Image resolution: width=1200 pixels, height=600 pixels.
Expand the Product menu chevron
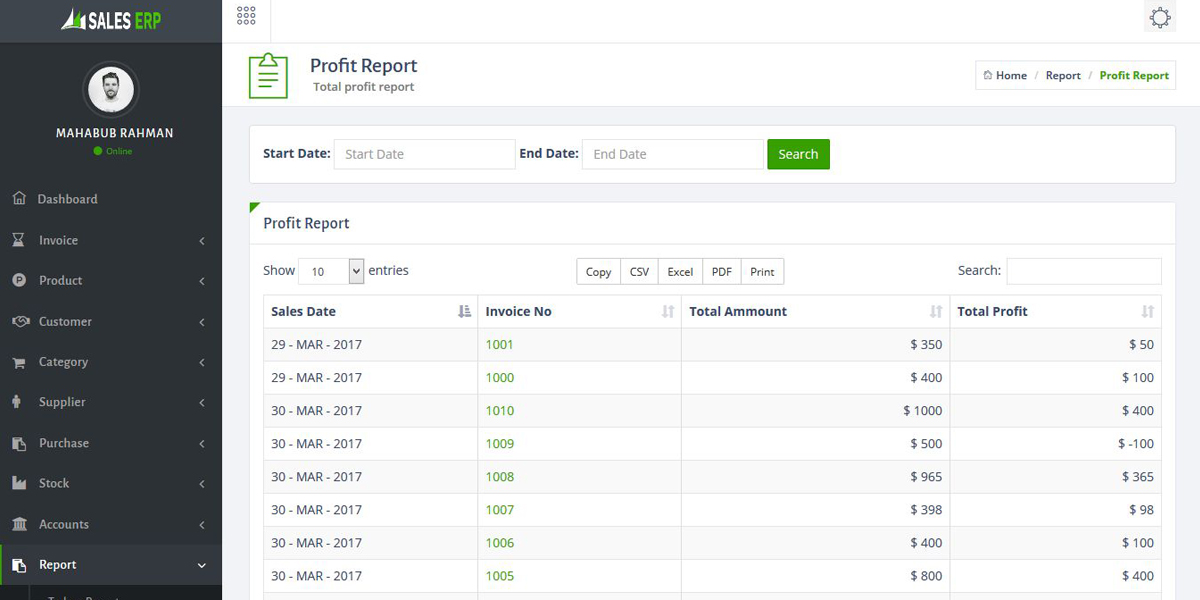202,281
